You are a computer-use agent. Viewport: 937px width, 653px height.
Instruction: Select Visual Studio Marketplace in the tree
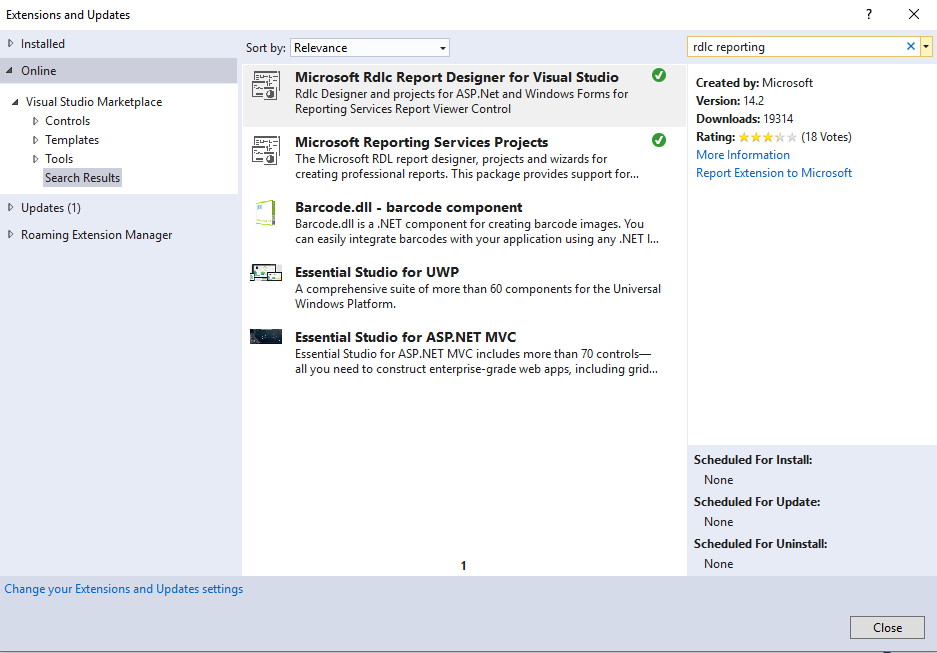click(94, 102)
